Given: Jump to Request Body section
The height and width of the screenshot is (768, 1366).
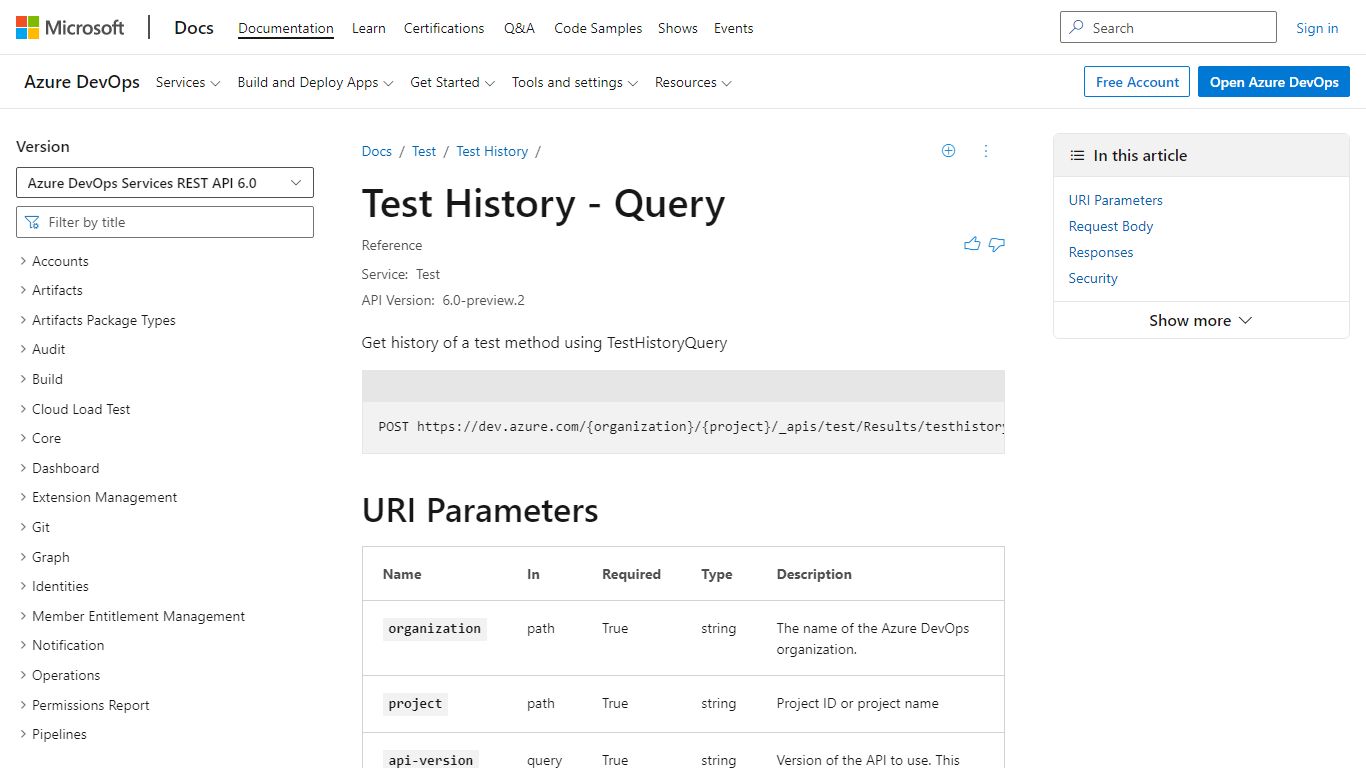Looking at the screenshot, I should coord(1111,226).
